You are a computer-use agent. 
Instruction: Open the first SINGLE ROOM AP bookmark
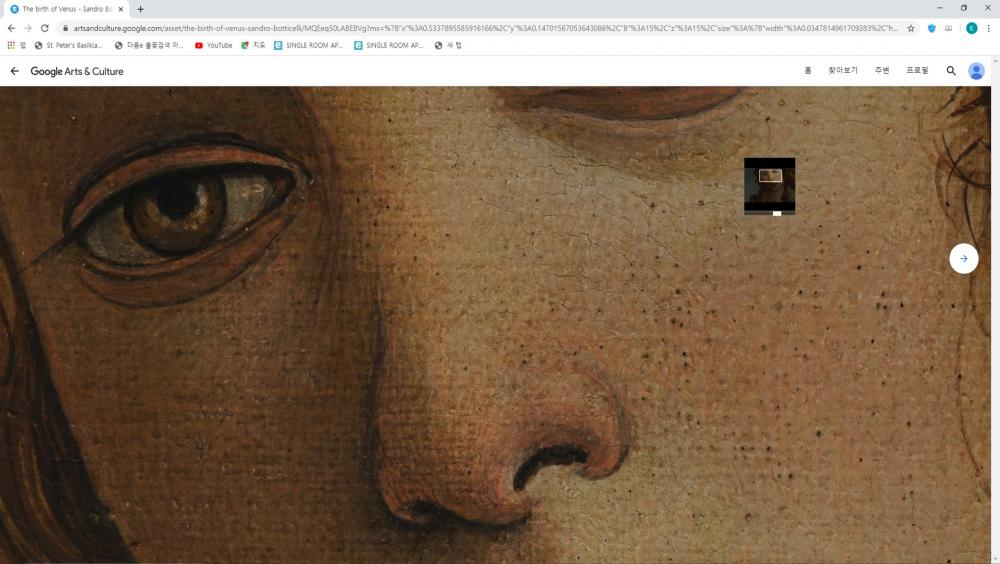click(308, 45)
